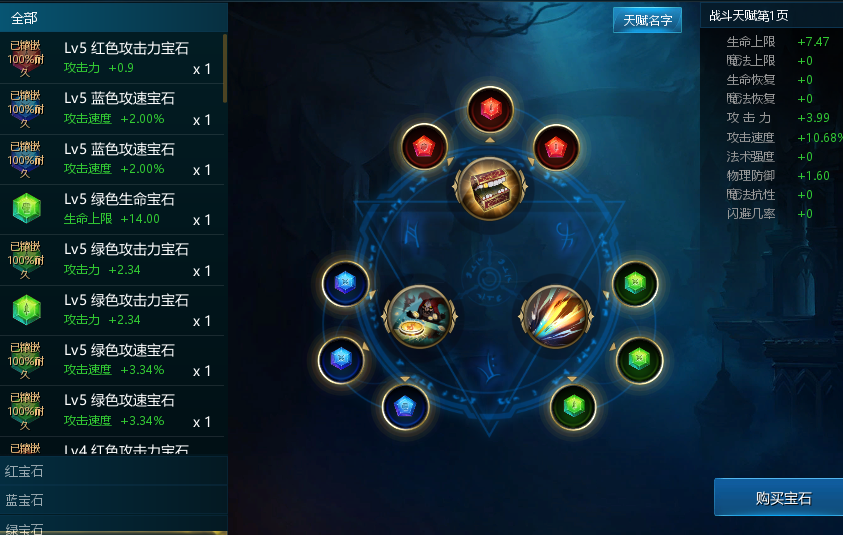Click the uppermost blue gem slot
This screenshot has height=535, width=843.
click(345, 283)
